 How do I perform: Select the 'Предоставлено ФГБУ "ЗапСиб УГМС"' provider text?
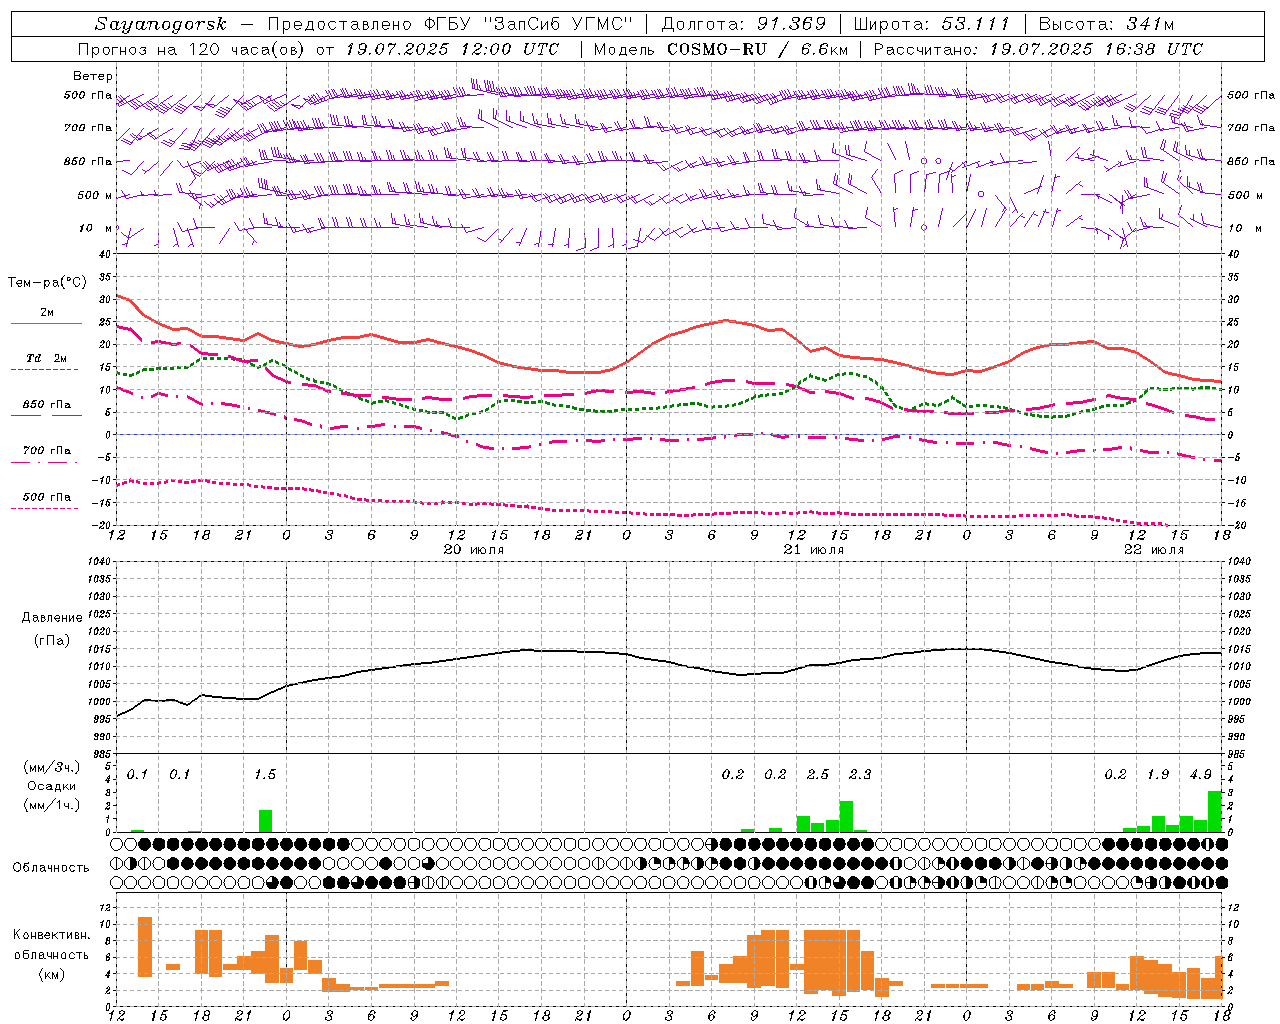click(x=452, y=24)
